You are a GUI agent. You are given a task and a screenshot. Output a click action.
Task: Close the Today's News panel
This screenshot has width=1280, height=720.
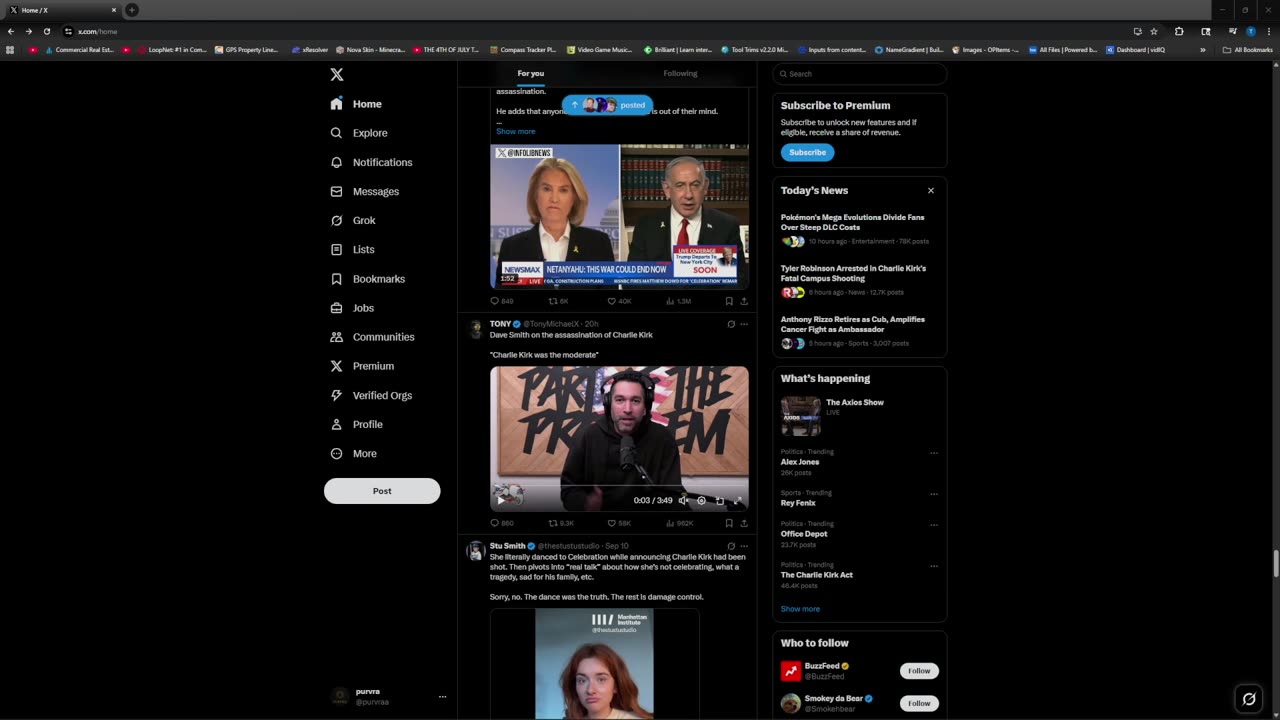(x=931, y=190)
